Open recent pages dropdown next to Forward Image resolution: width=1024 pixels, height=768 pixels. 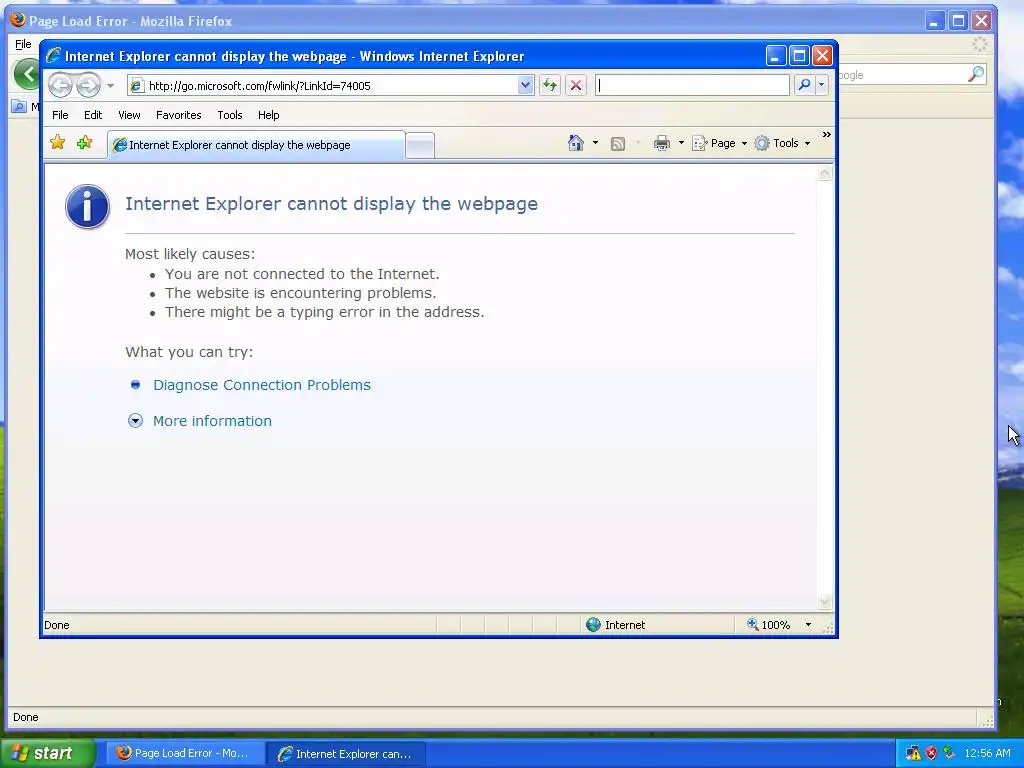click(110, 86)
